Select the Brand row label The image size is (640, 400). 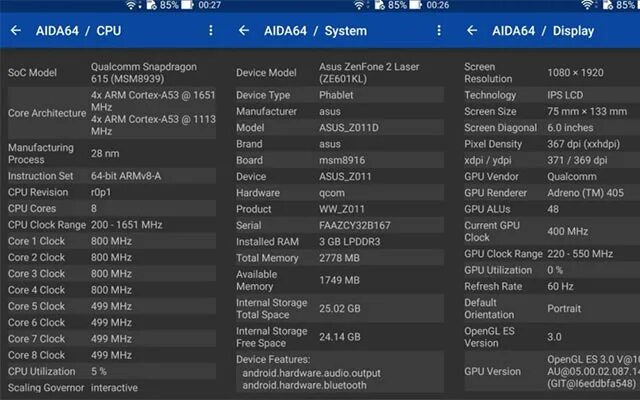(x=249, y=144)
